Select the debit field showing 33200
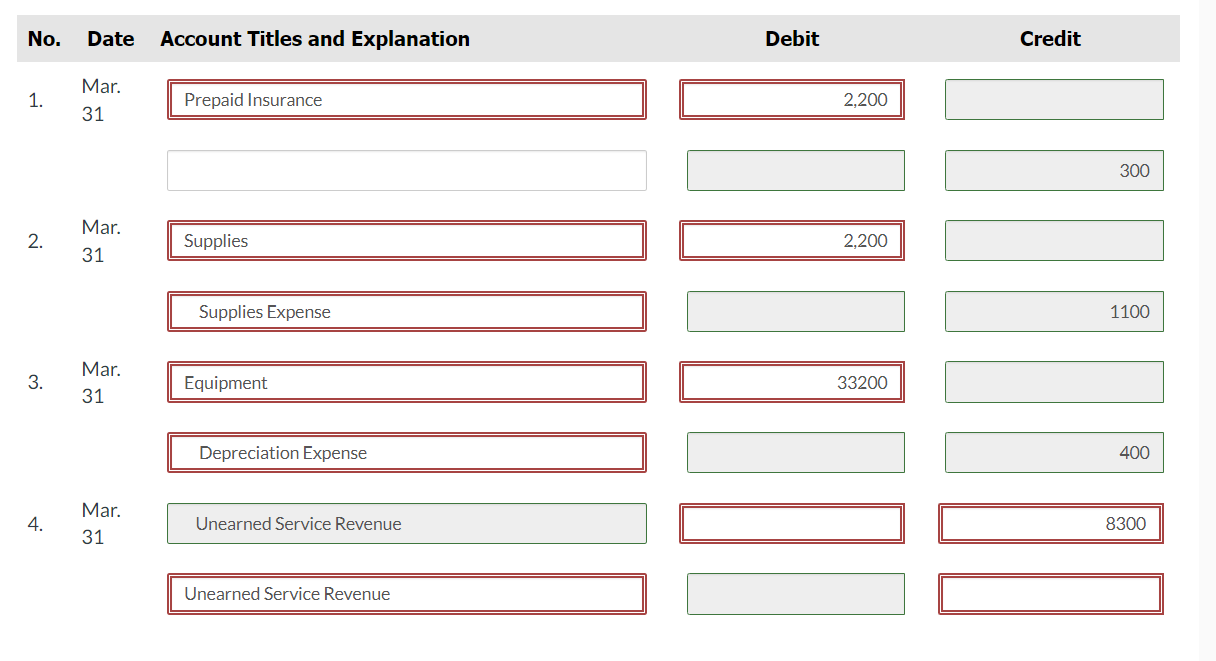 pyautogui.click(x=791, y=382)
